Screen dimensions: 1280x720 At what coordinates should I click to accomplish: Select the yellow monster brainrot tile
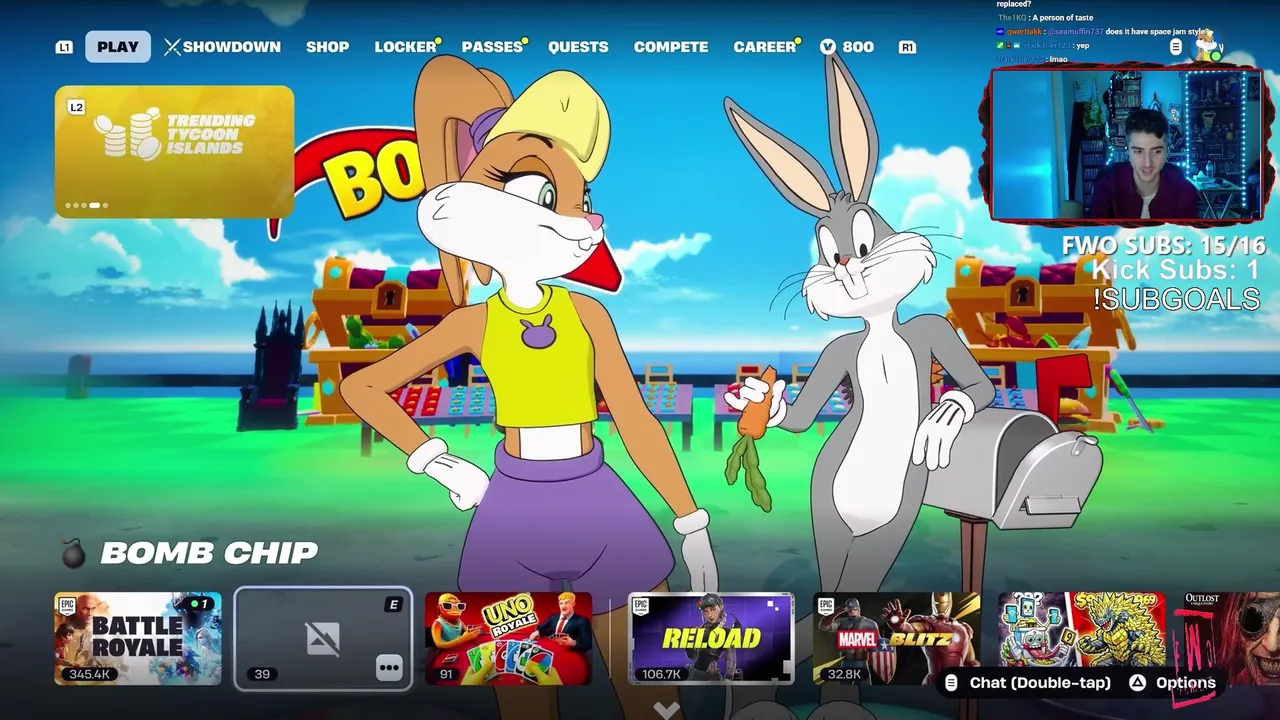(1082, 639)
